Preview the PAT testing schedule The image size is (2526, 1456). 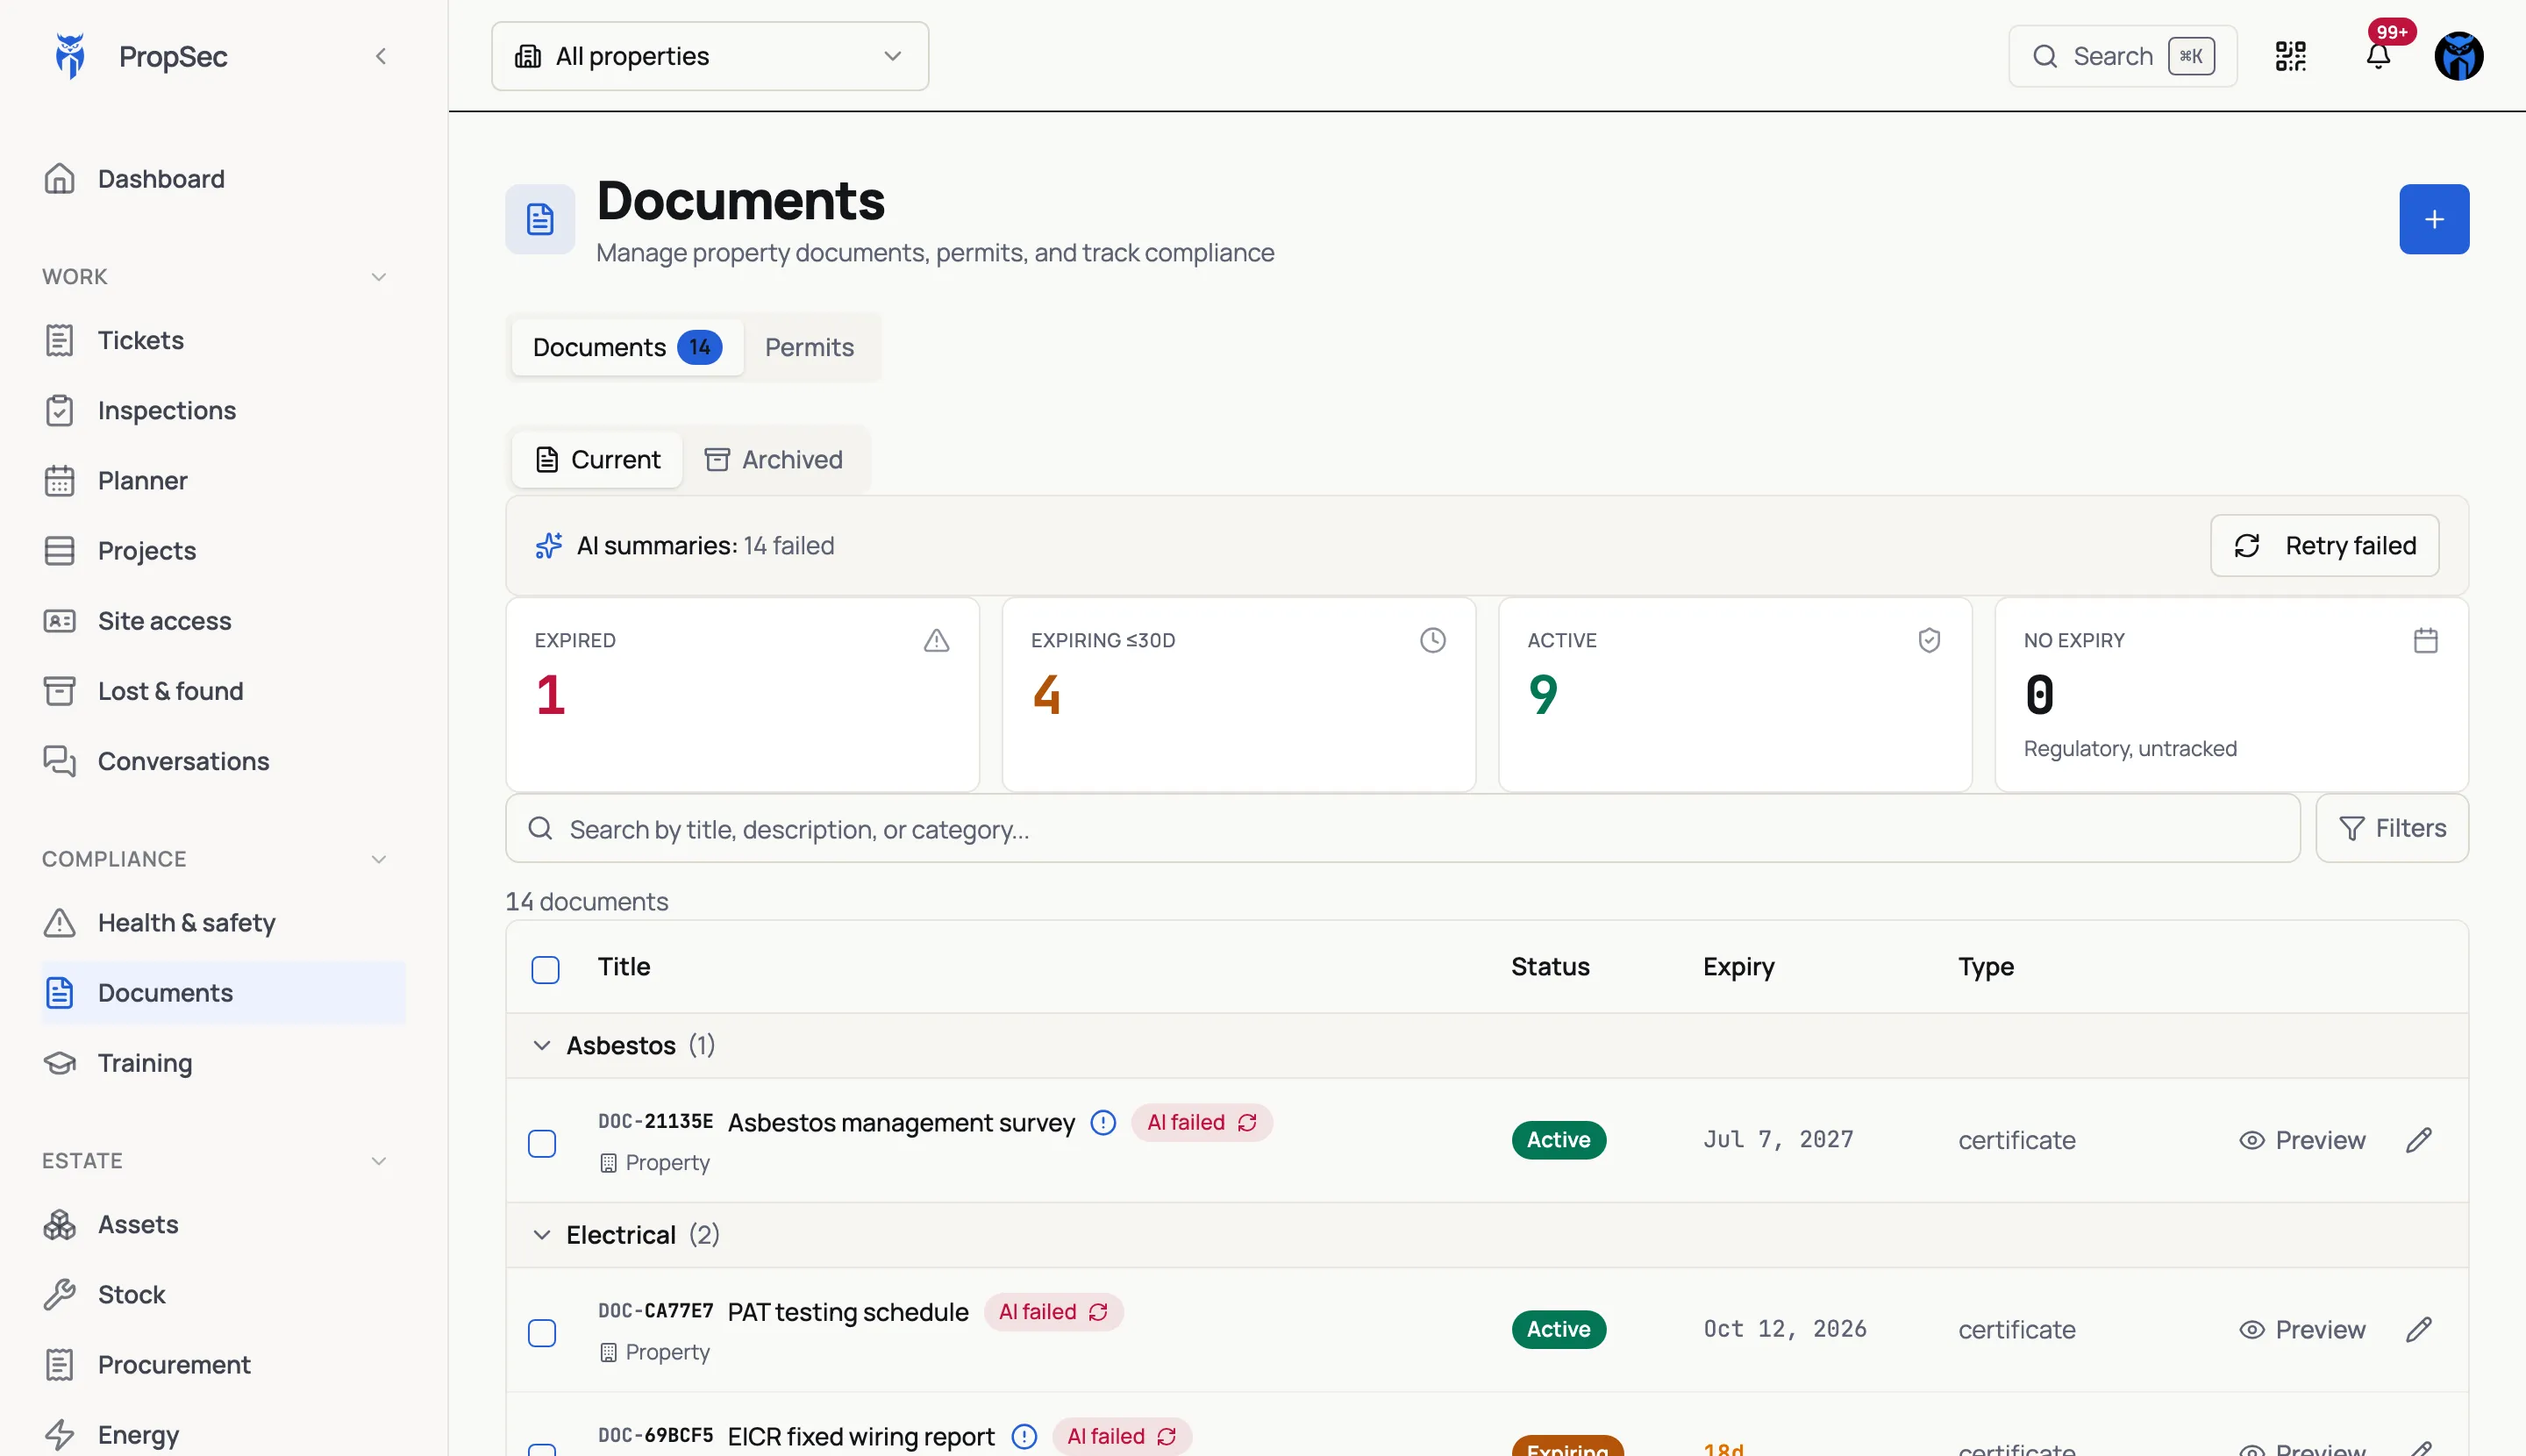point(2302,1329)
